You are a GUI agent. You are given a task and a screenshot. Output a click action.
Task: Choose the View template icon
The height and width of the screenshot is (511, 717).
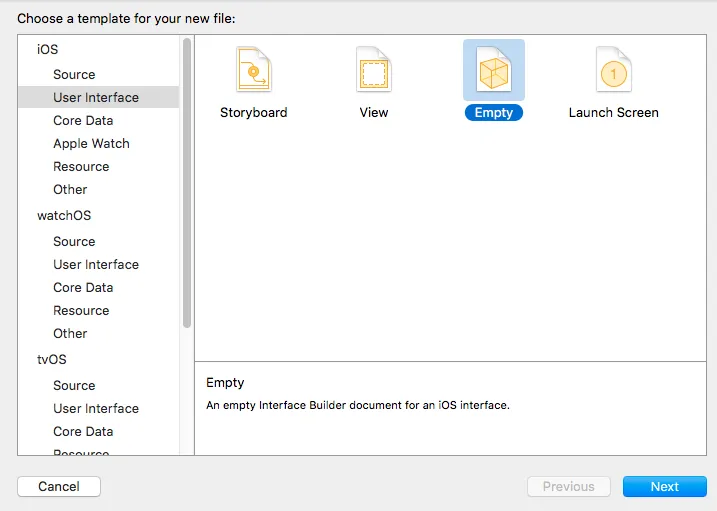click(373, 70)
